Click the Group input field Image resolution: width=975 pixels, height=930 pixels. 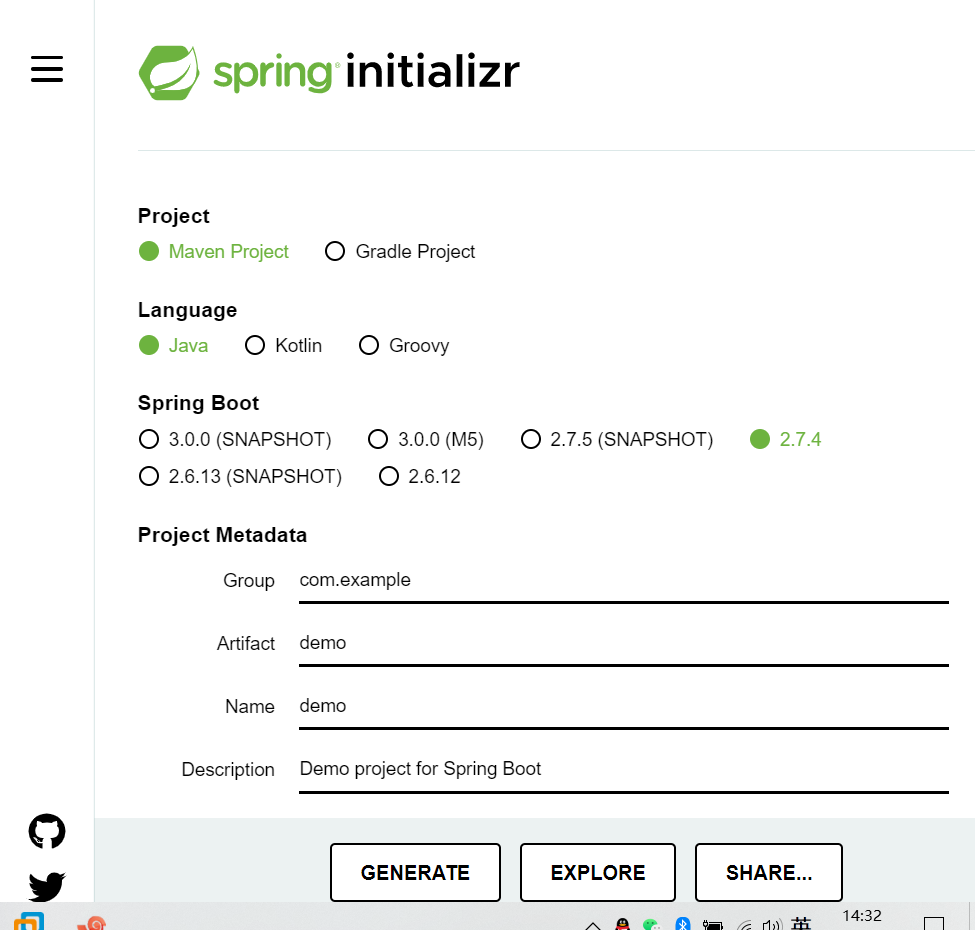(624, 581)
